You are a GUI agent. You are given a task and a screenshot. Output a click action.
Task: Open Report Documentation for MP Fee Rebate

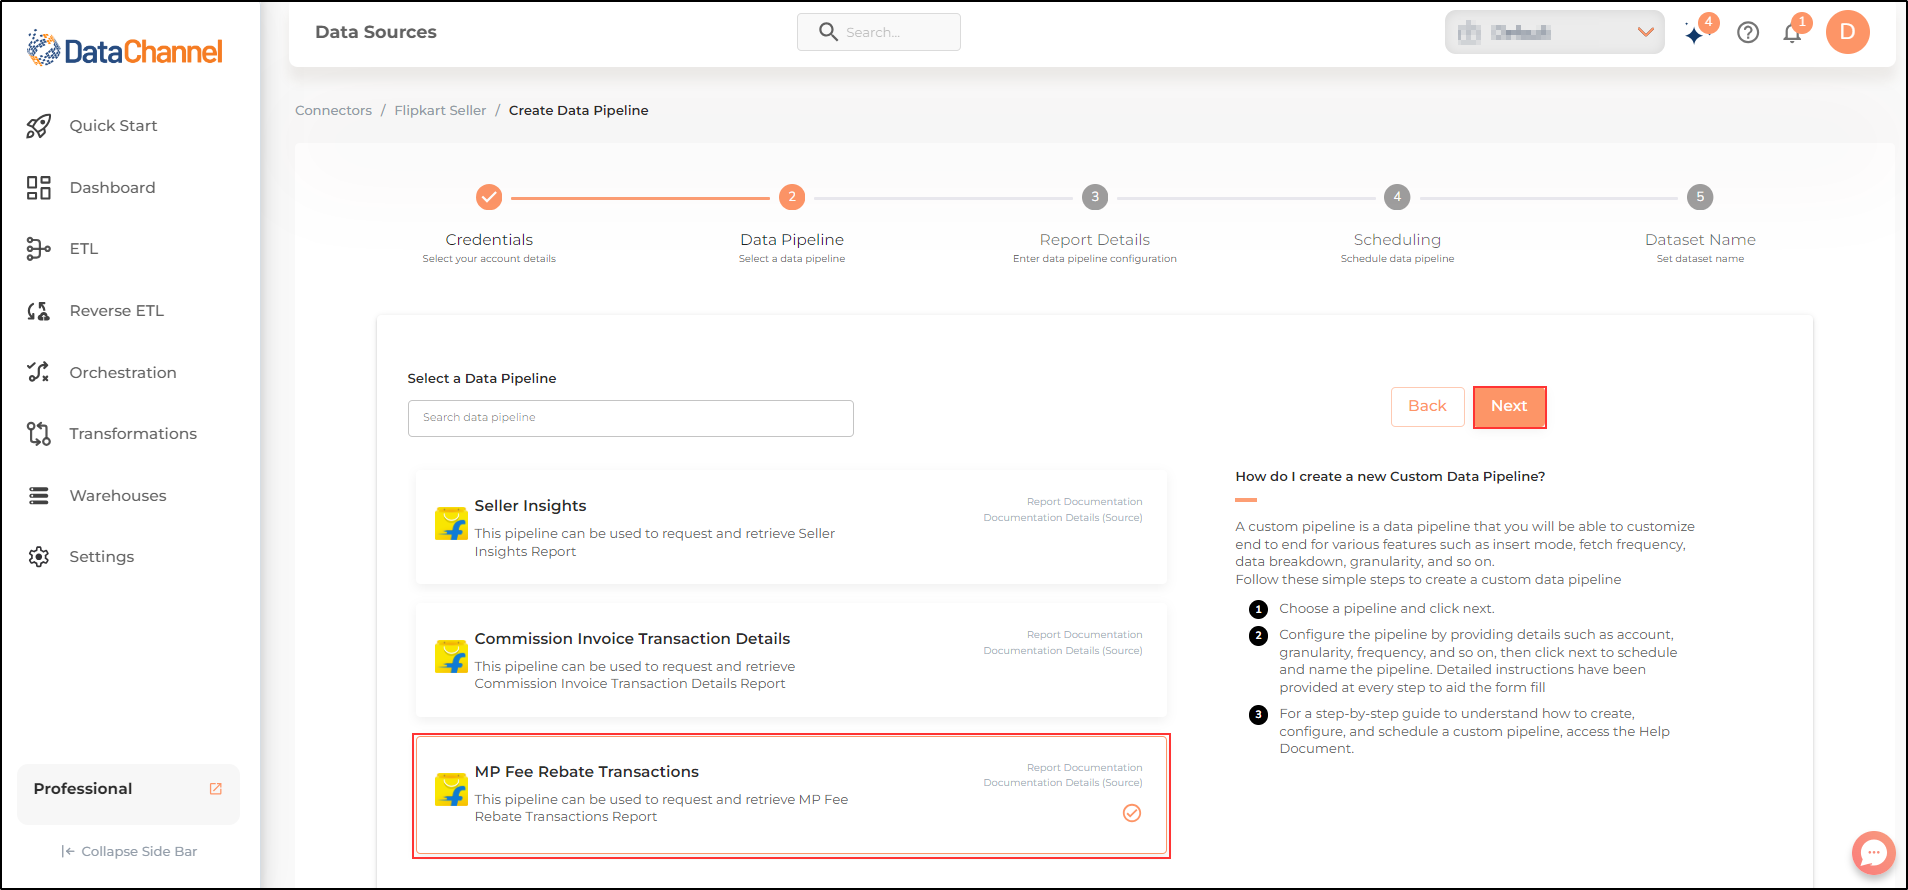coord(1084,768)
